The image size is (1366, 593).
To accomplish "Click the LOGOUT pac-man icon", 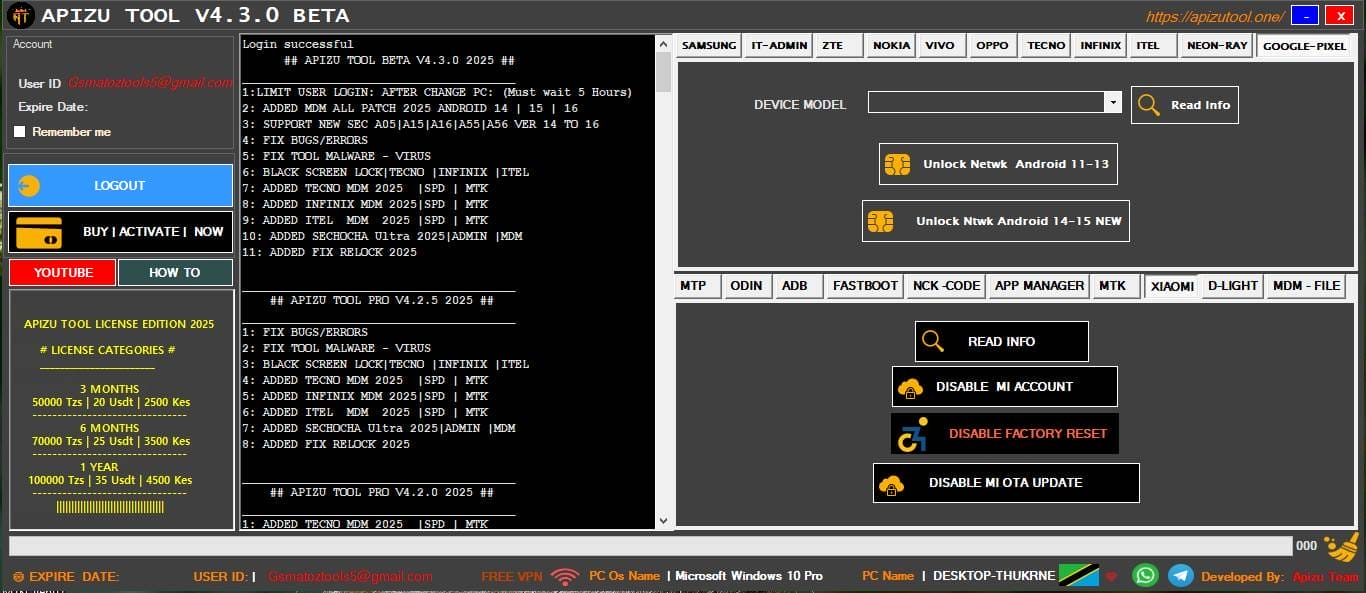I will click(31, 185).
